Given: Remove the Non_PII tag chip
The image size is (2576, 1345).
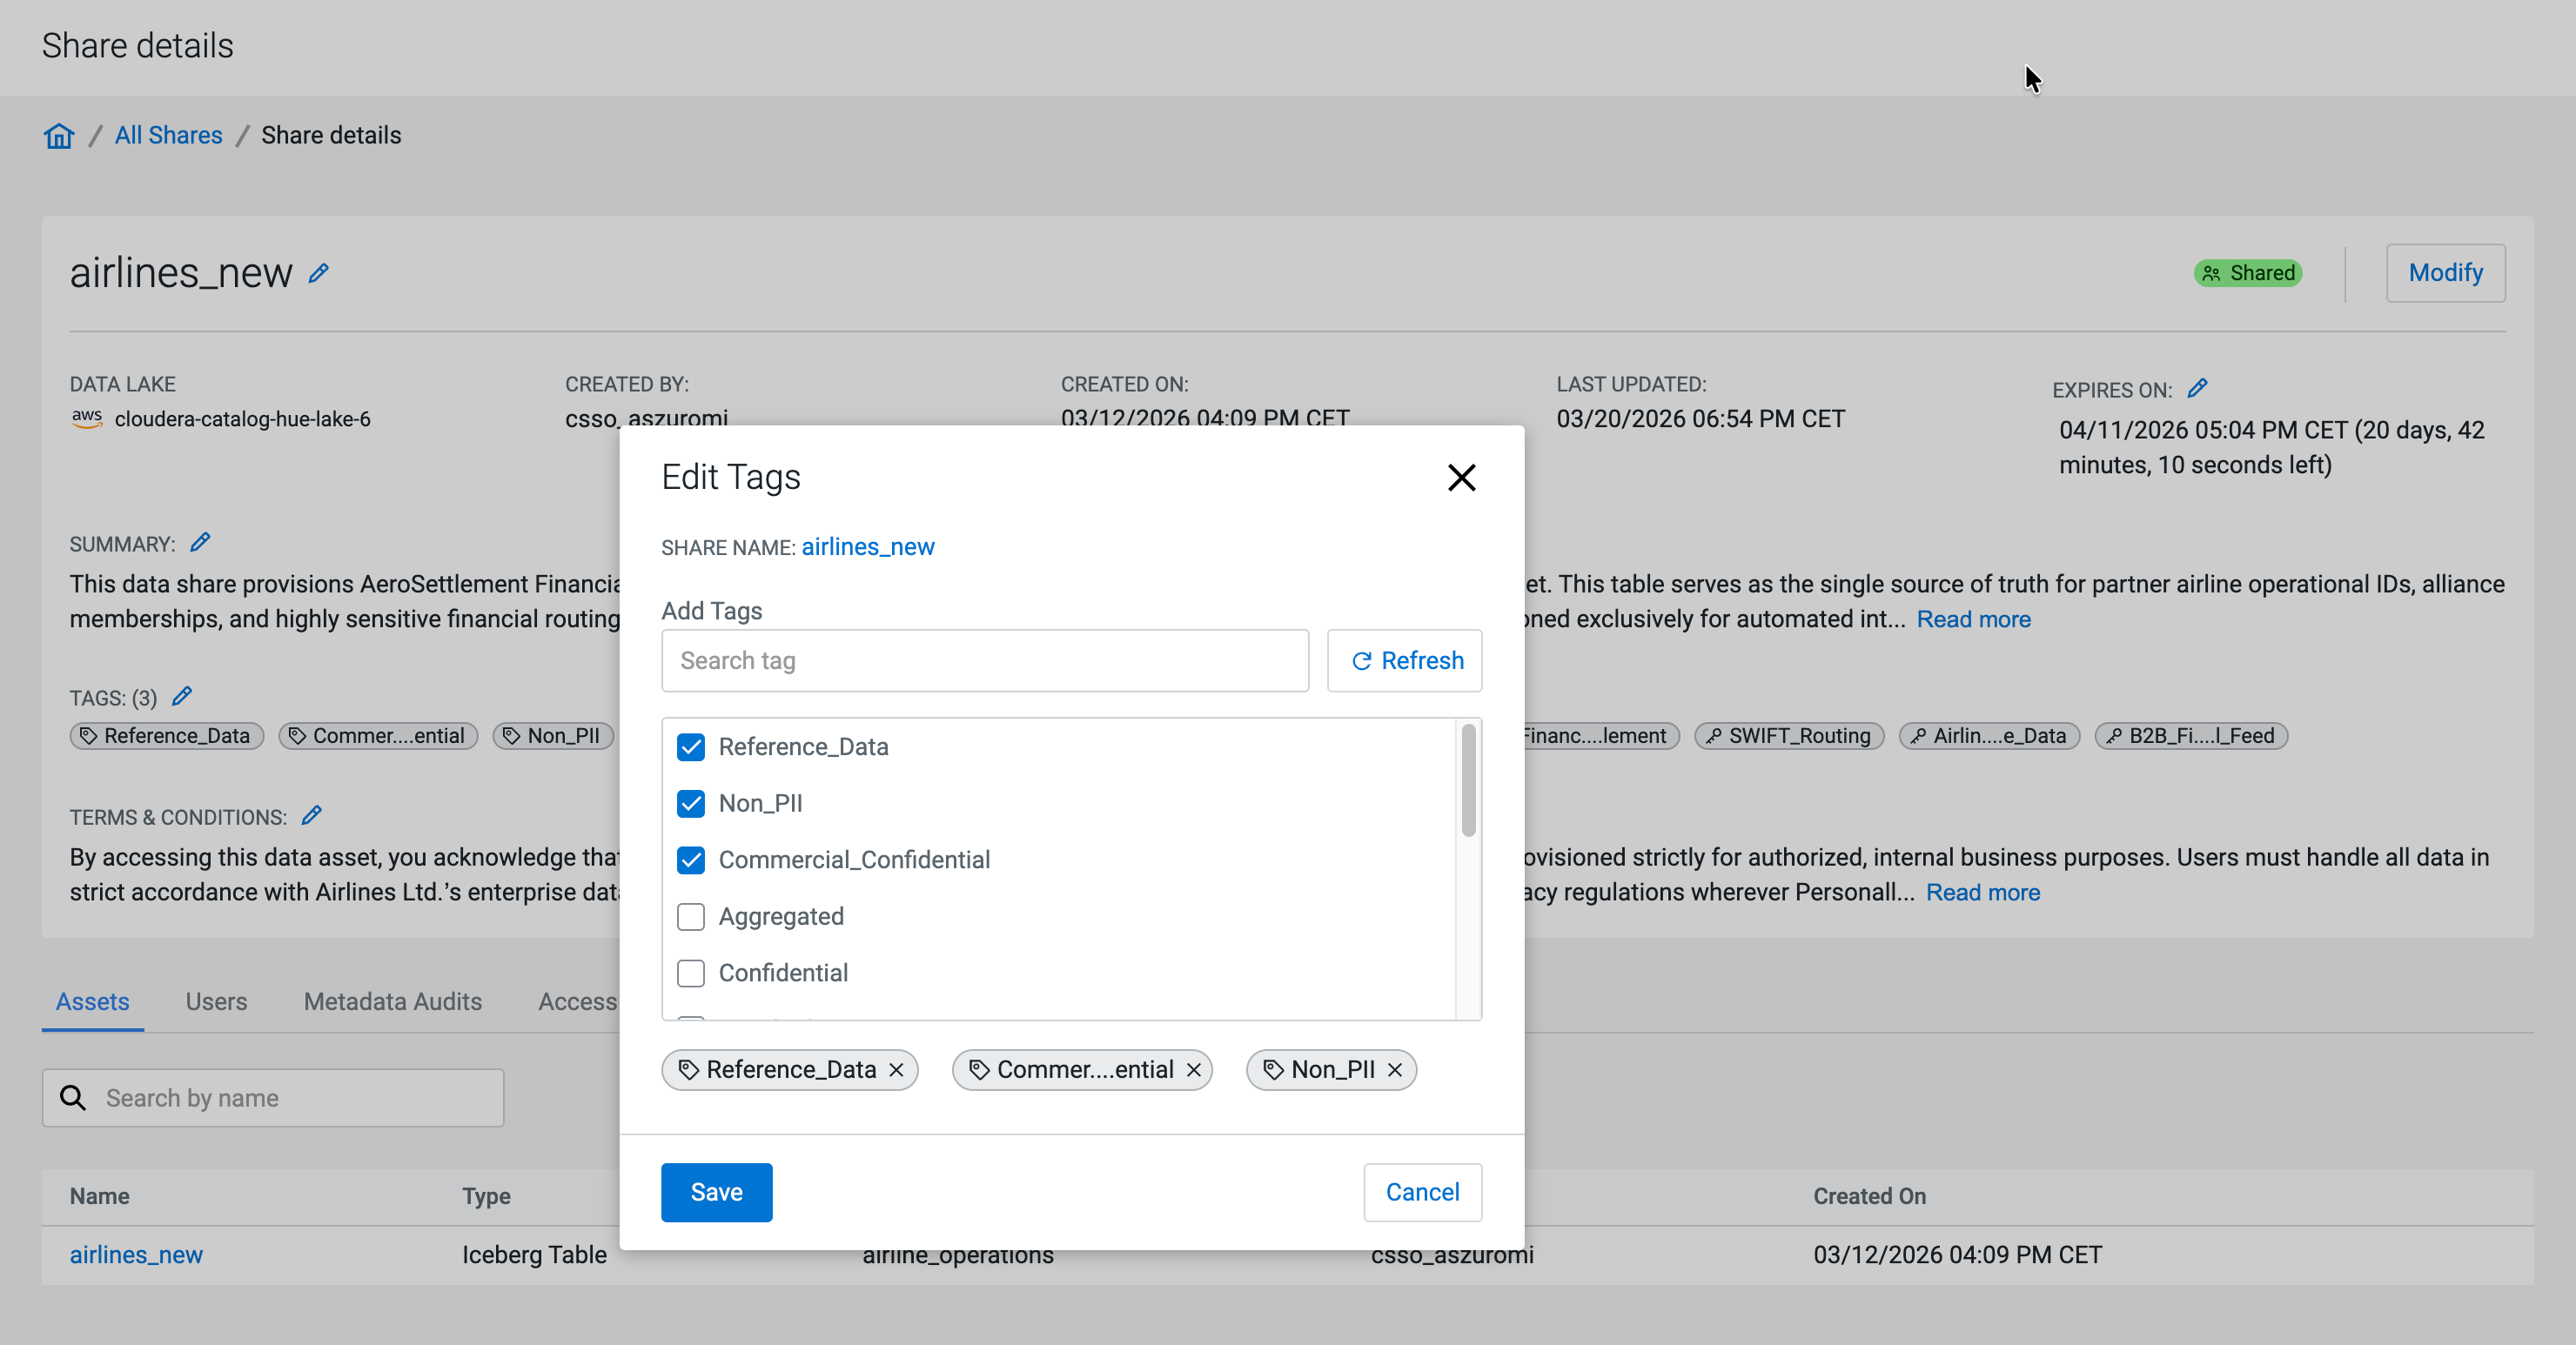Looking at the screenshot, I should 1395,1070.
